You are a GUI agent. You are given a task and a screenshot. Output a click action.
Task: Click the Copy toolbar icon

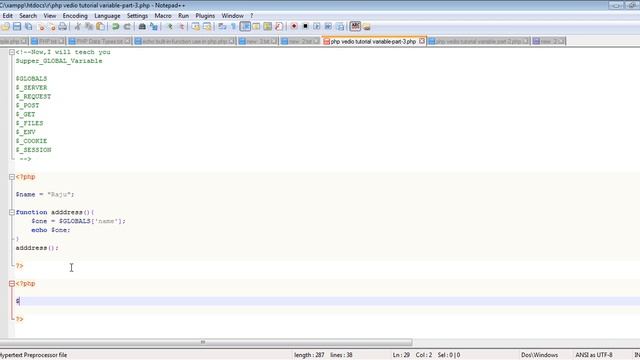[89, 27]
